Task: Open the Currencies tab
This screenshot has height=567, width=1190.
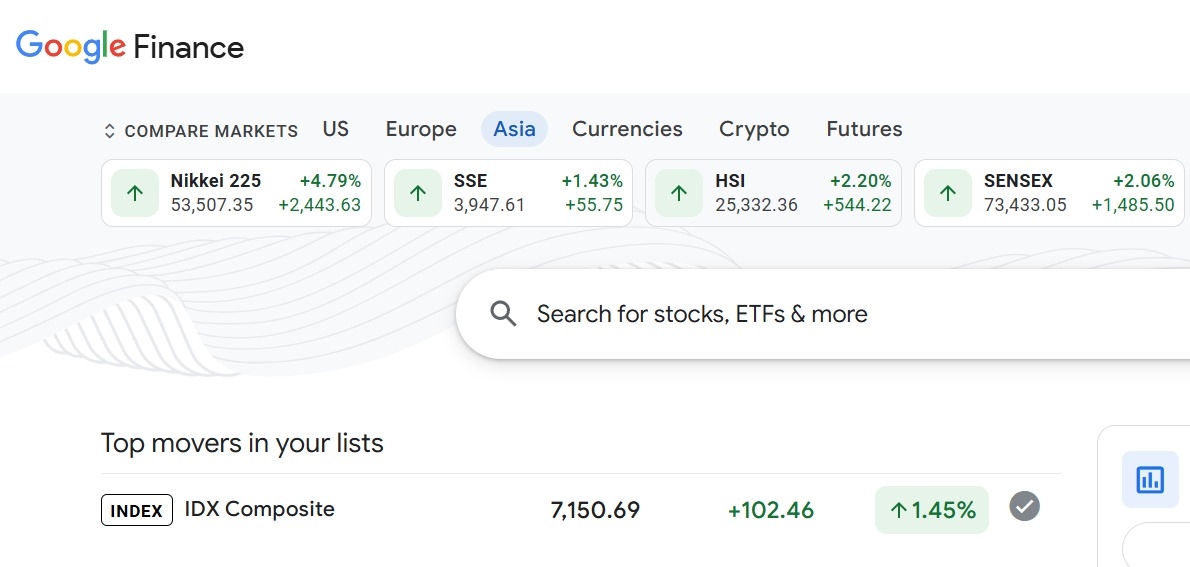Action: (x=627, y=129)
